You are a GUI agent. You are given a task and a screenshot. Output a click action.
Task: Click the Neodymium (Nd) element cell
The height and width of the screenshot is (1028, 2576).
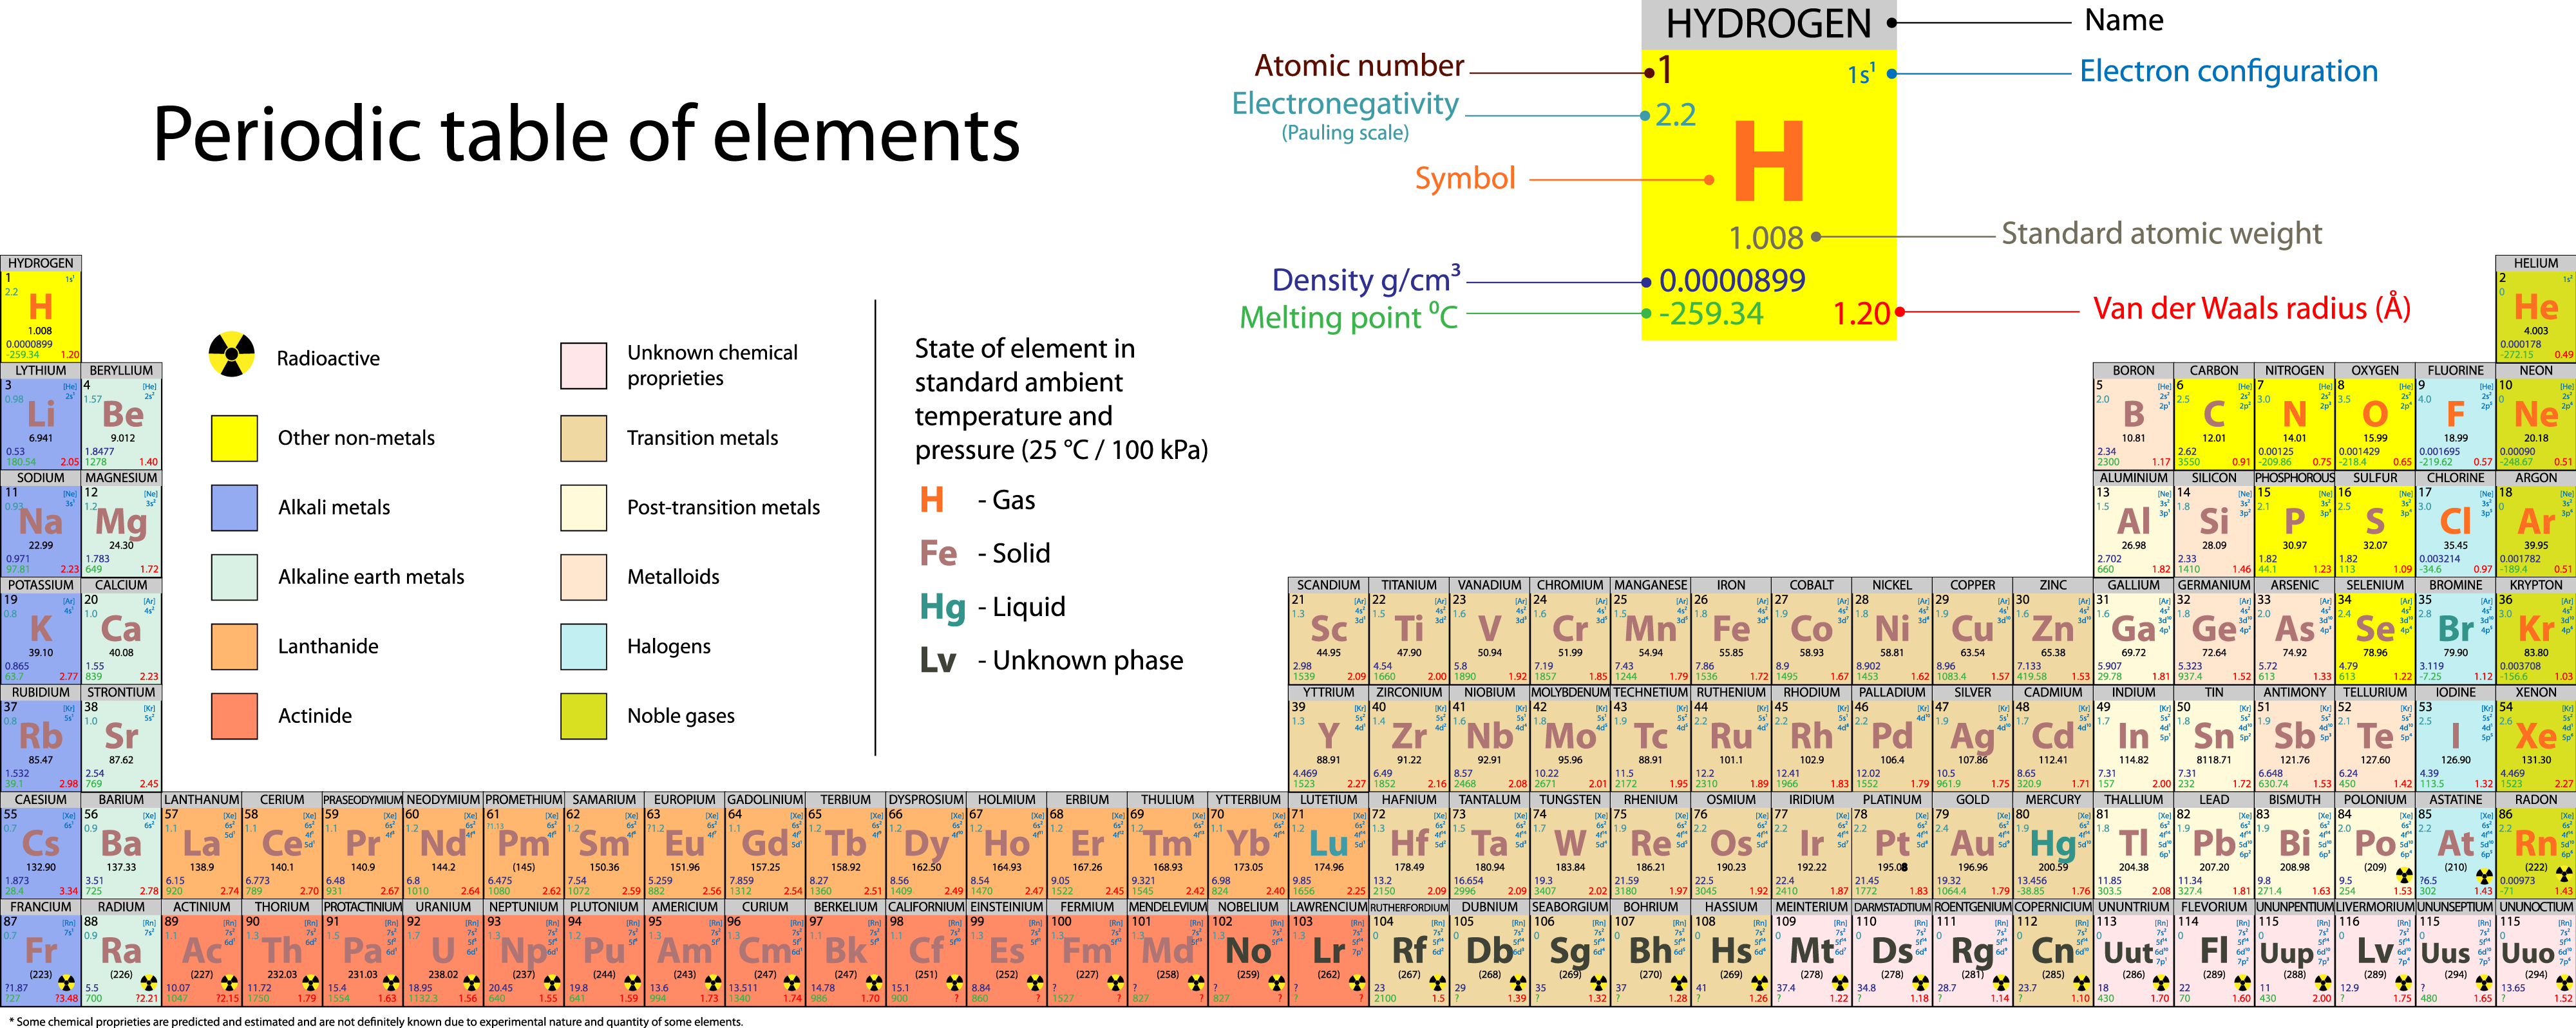coord(443,844)
